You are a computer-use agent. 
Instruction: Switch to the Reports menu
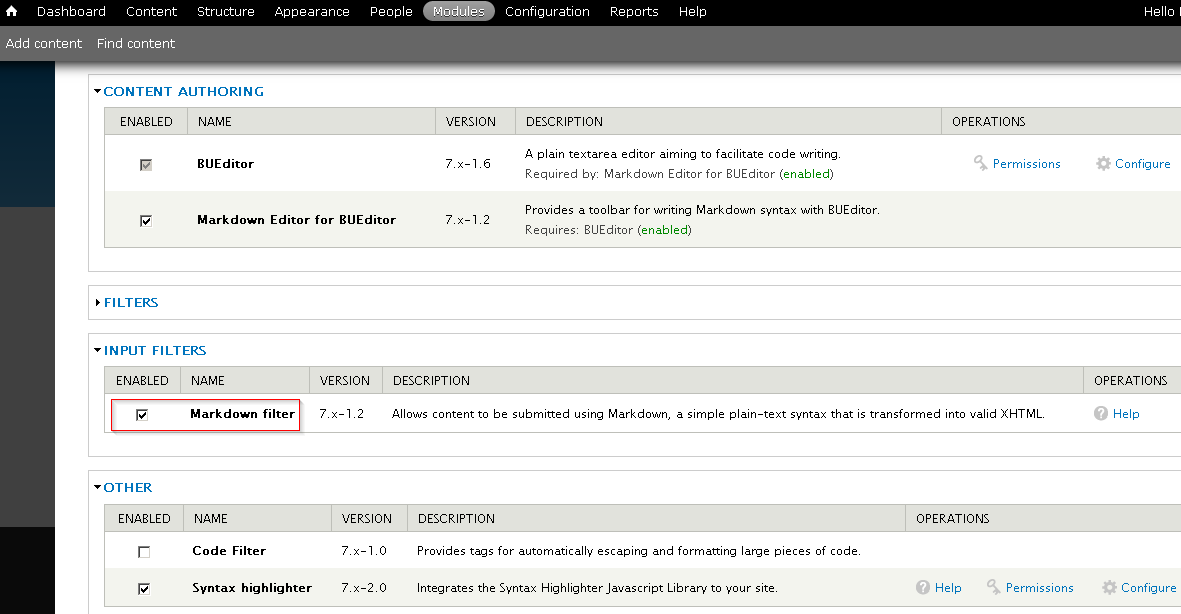[x=633, y=11]
